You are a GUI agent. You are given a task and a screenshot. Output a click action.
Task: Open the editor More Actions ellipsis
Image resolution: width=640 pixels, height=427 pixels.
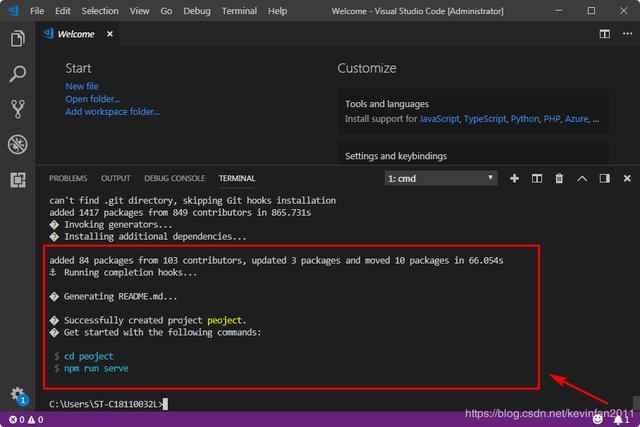(627, 34)
